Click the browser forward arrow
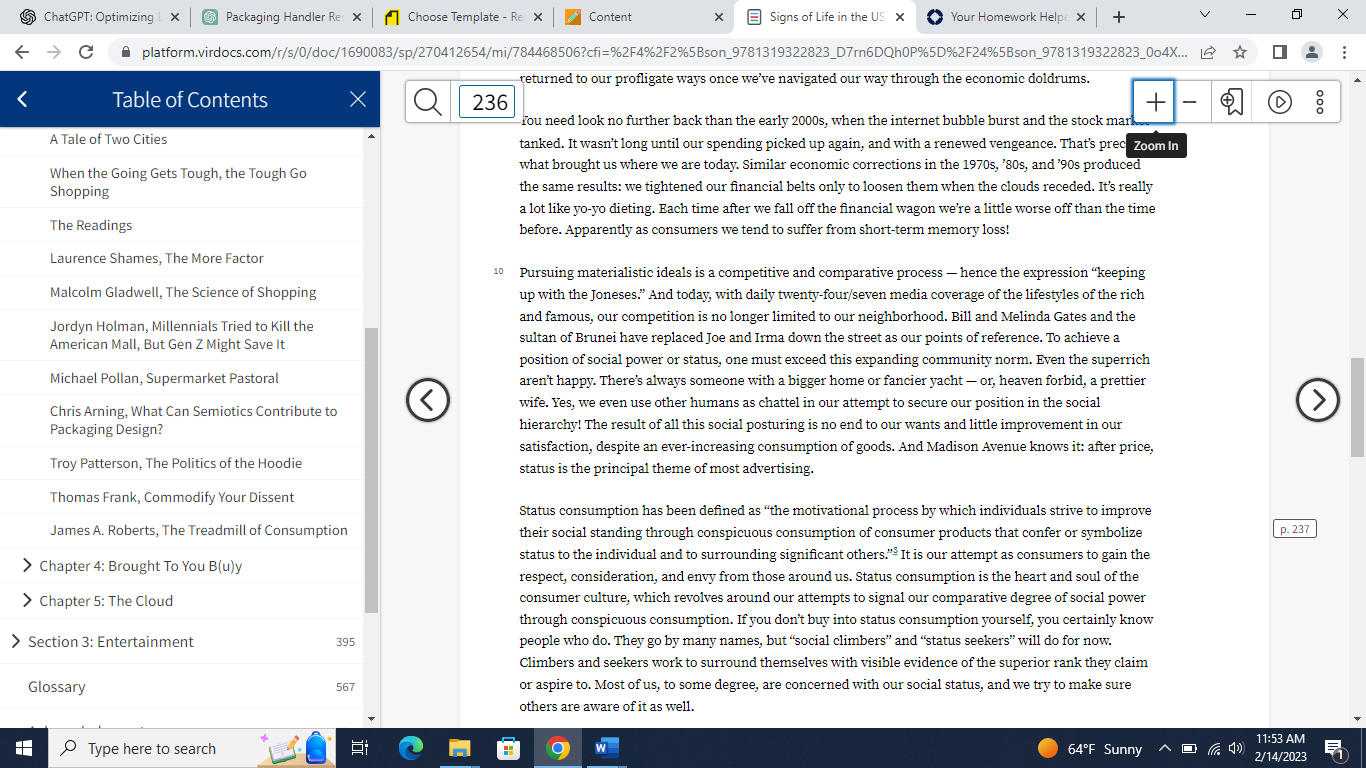This screenshot has height=768, width=1366. coord(53,52)
